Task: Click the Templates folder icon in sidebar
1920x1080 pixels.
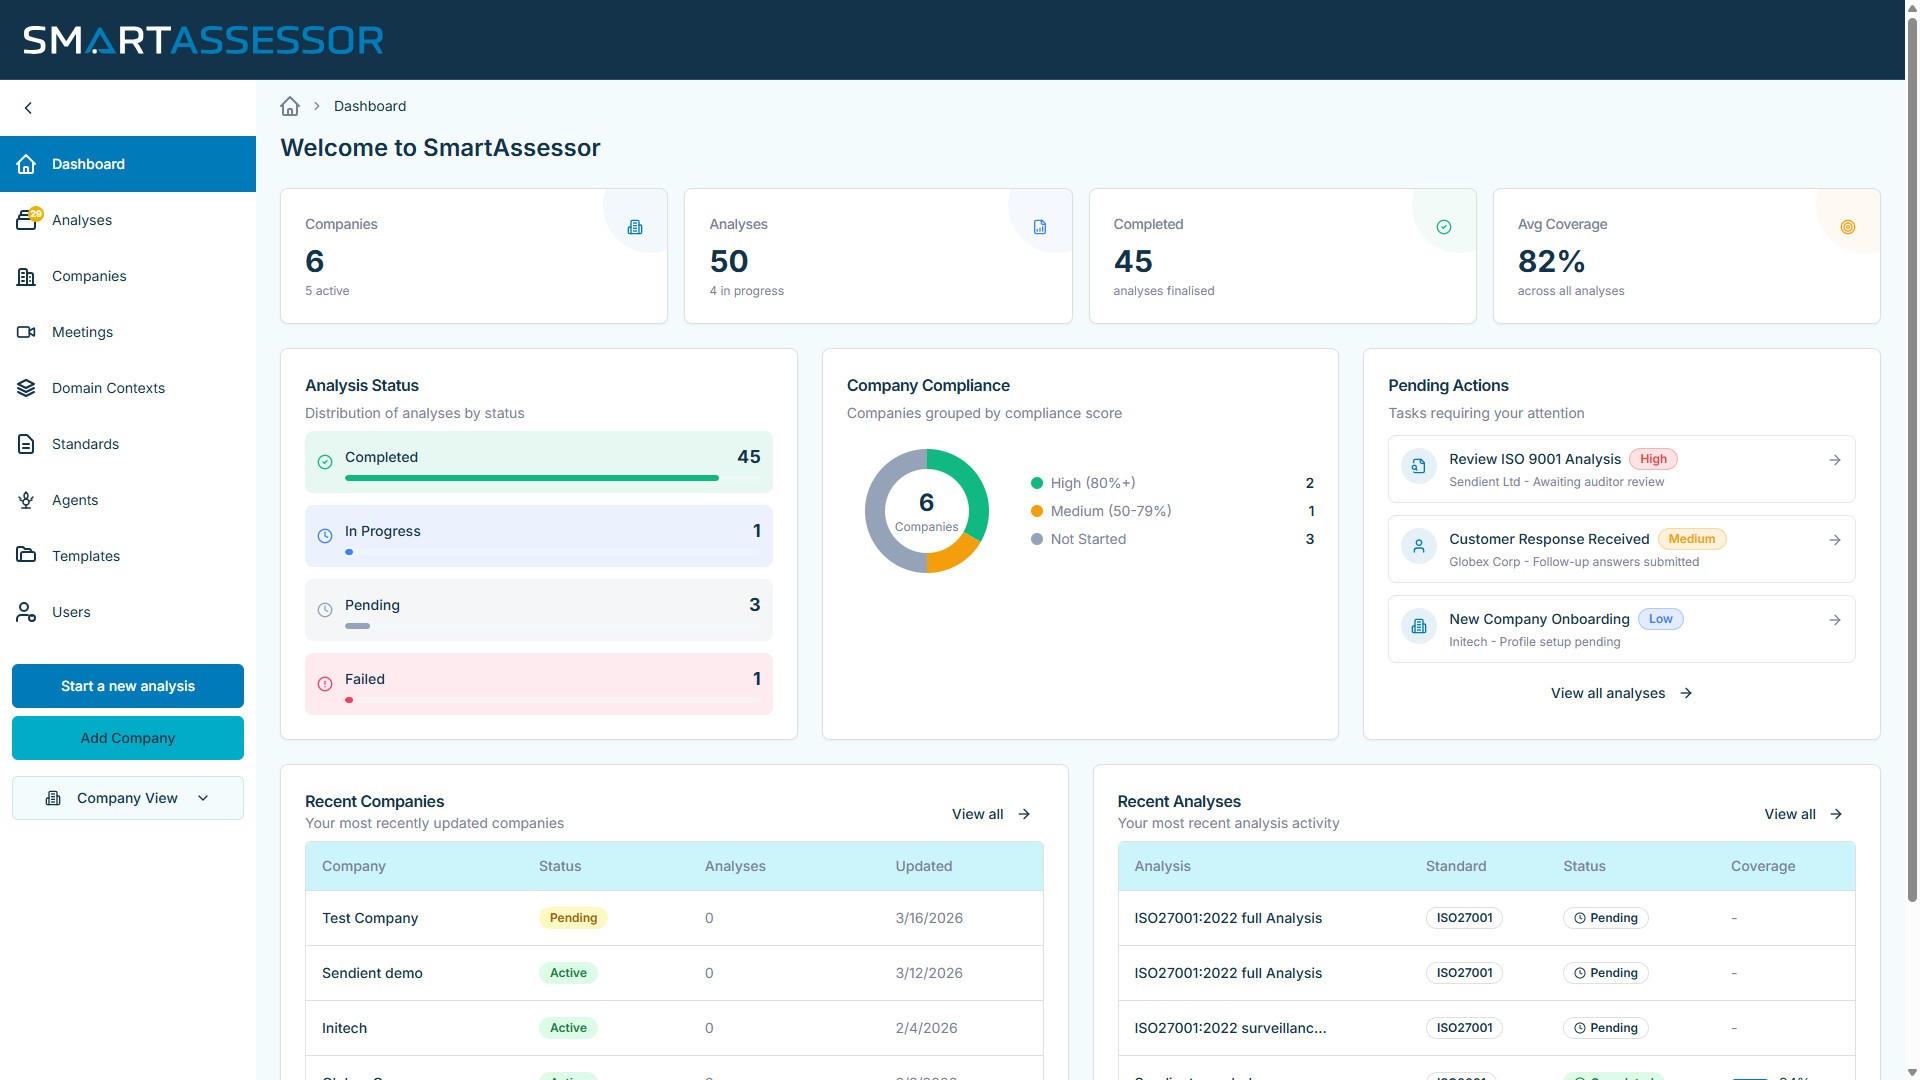Action: coord(27,556)
